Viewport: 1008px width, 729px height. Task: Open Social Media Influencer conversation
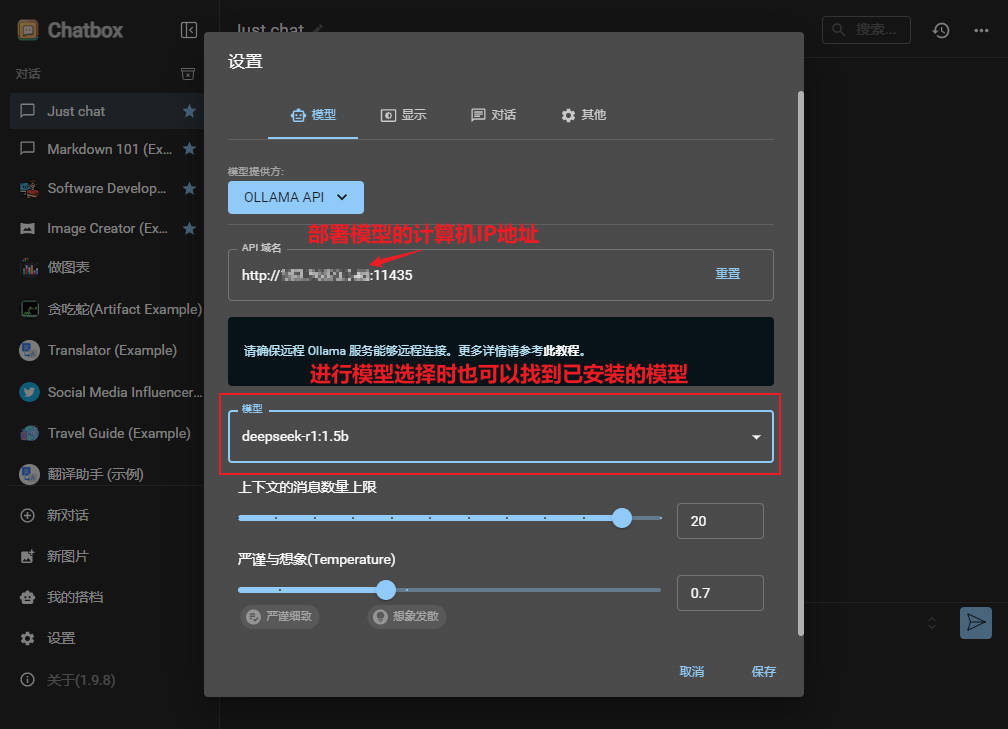coord(107,392)
